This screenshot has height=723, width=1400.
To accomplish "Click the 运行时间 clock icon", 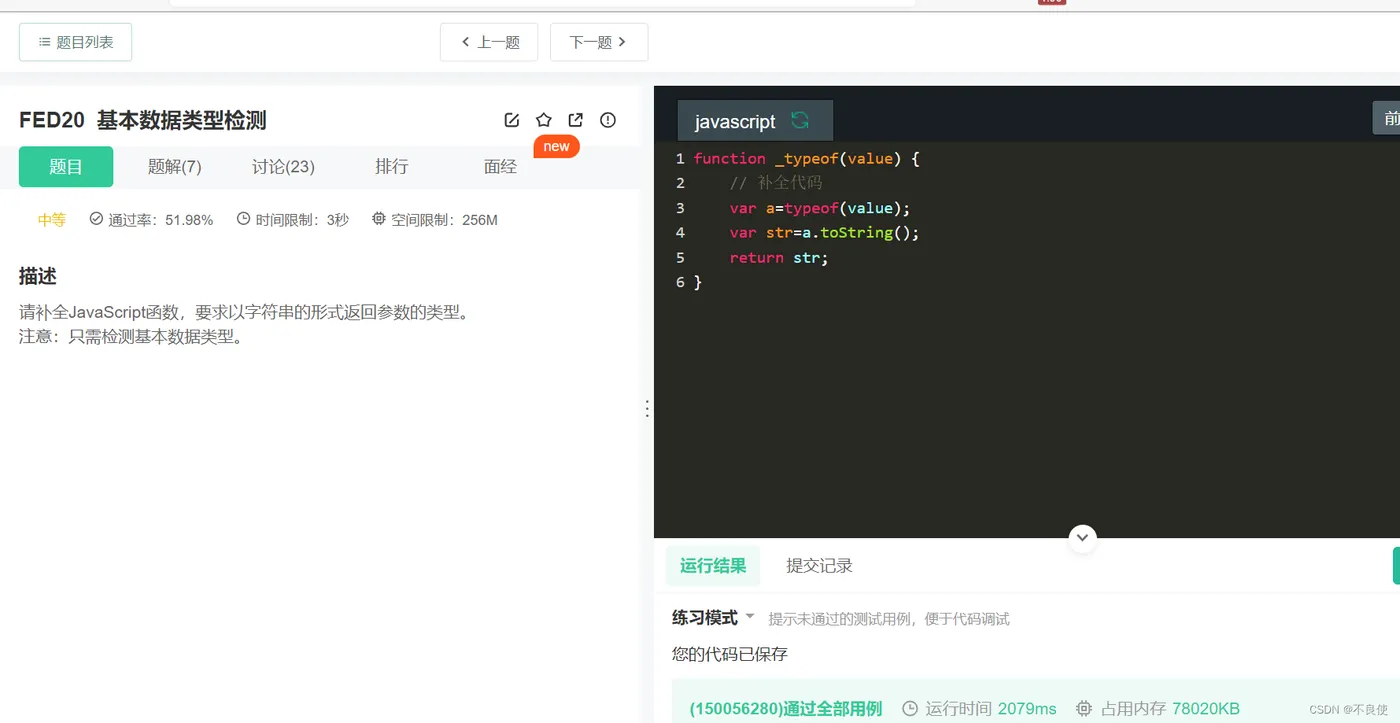I will 910,708.
